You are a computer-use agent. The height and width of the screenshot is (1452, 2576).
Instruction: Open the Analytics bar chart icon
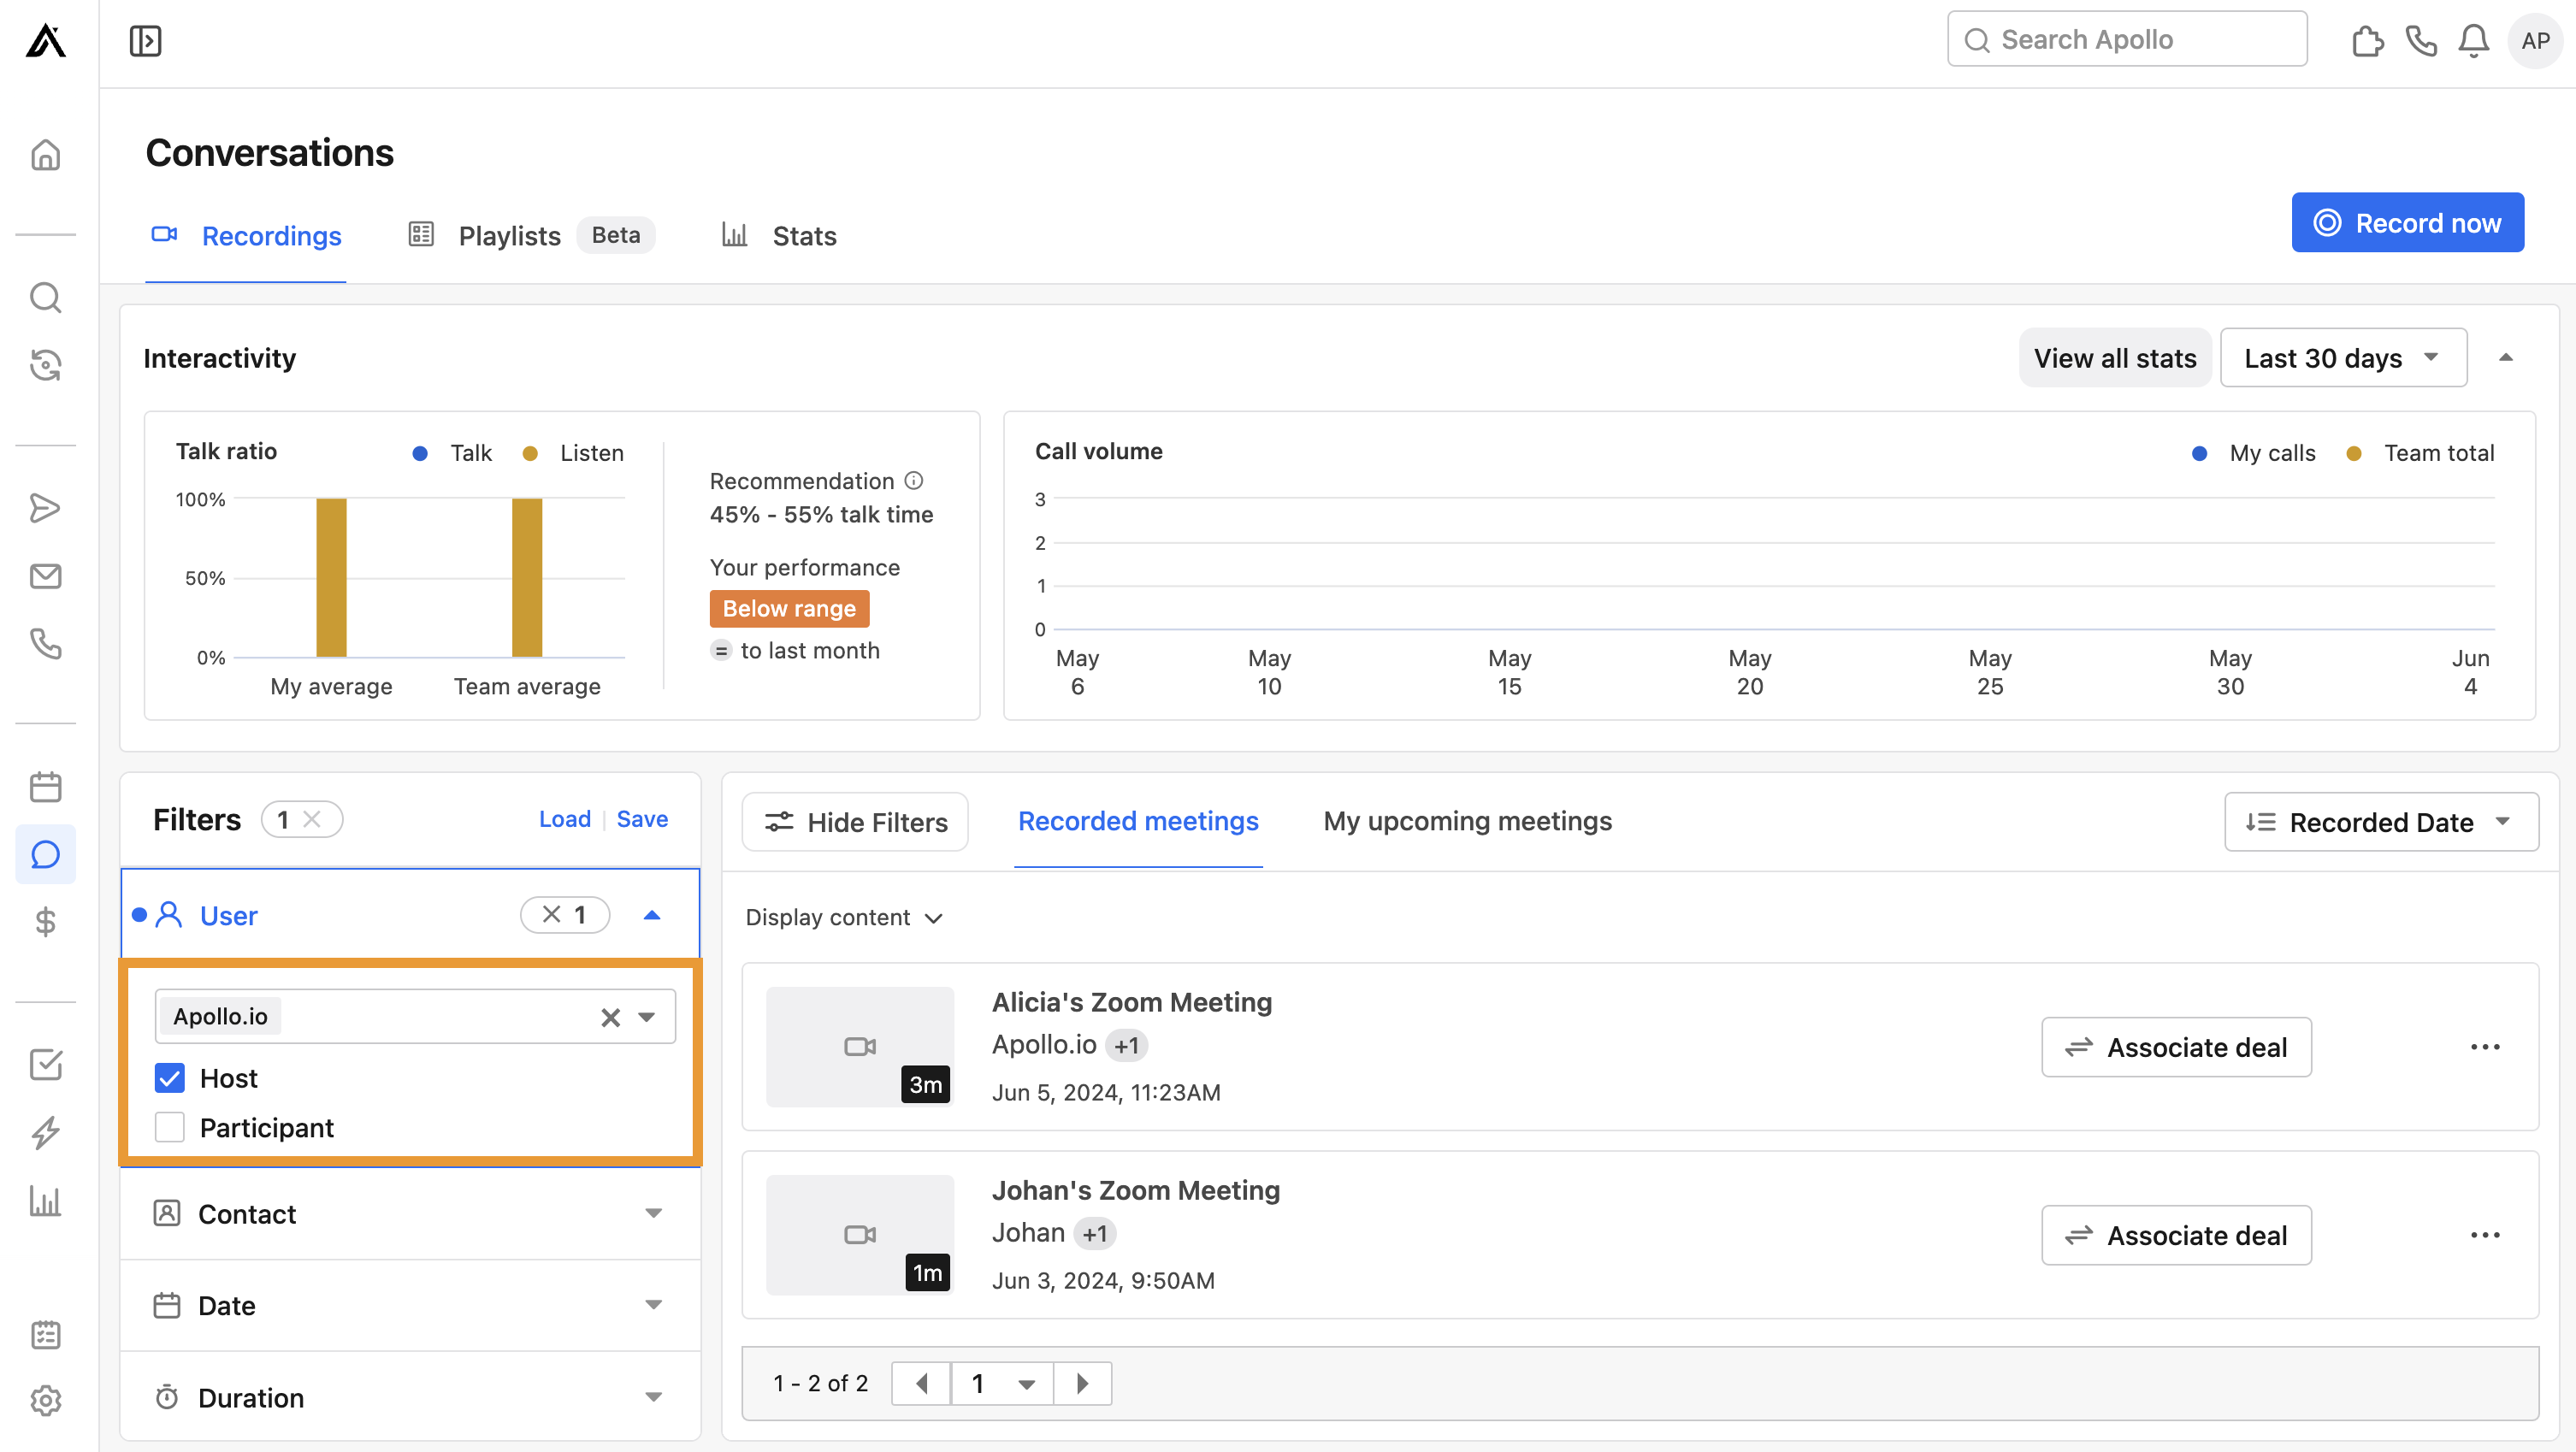click(46, 1201)
